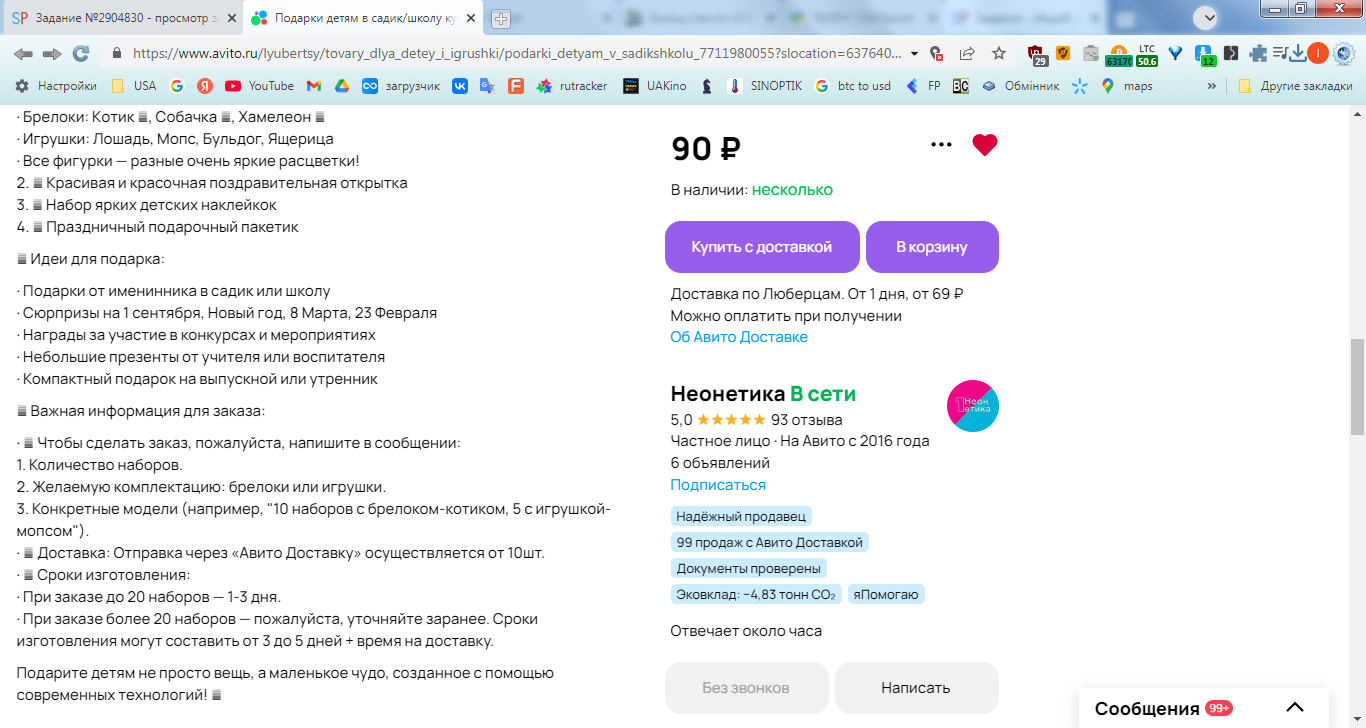
Task: Click the page vertical scrollbar thumb
Action: click(x=1357, y=386)
